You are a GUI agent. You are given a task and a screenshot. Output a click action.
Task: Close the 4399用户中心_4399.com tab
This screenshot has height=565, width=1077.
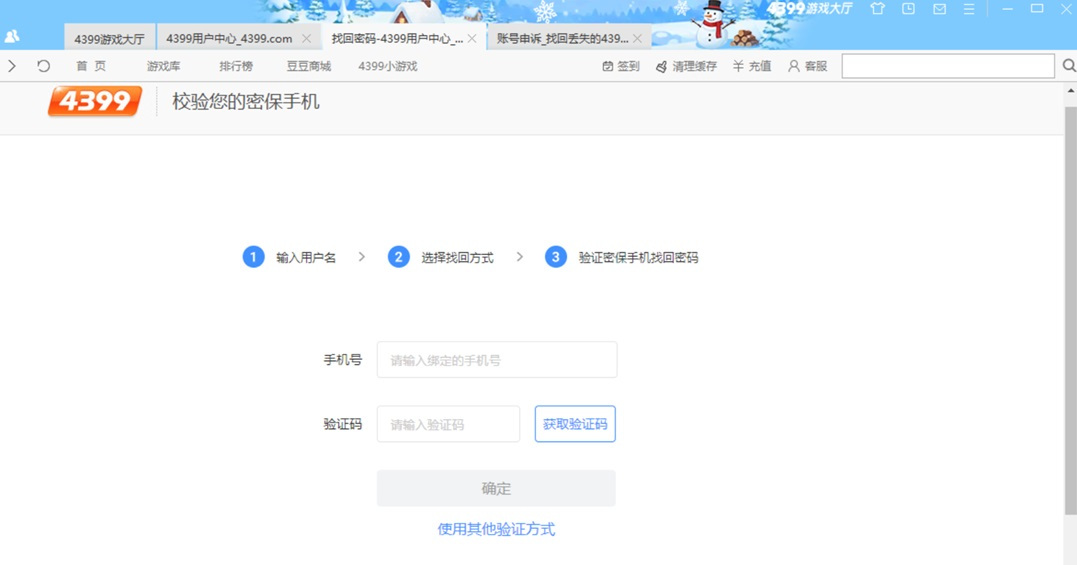pos(307,39)
